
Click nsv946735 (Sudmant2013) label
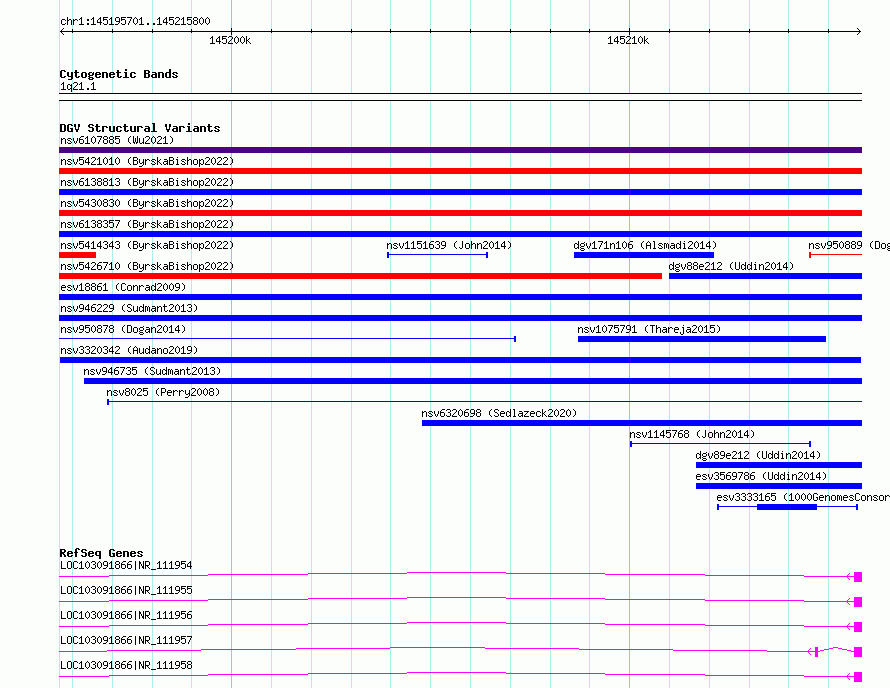pyautogui.click(x=152, y=371)
